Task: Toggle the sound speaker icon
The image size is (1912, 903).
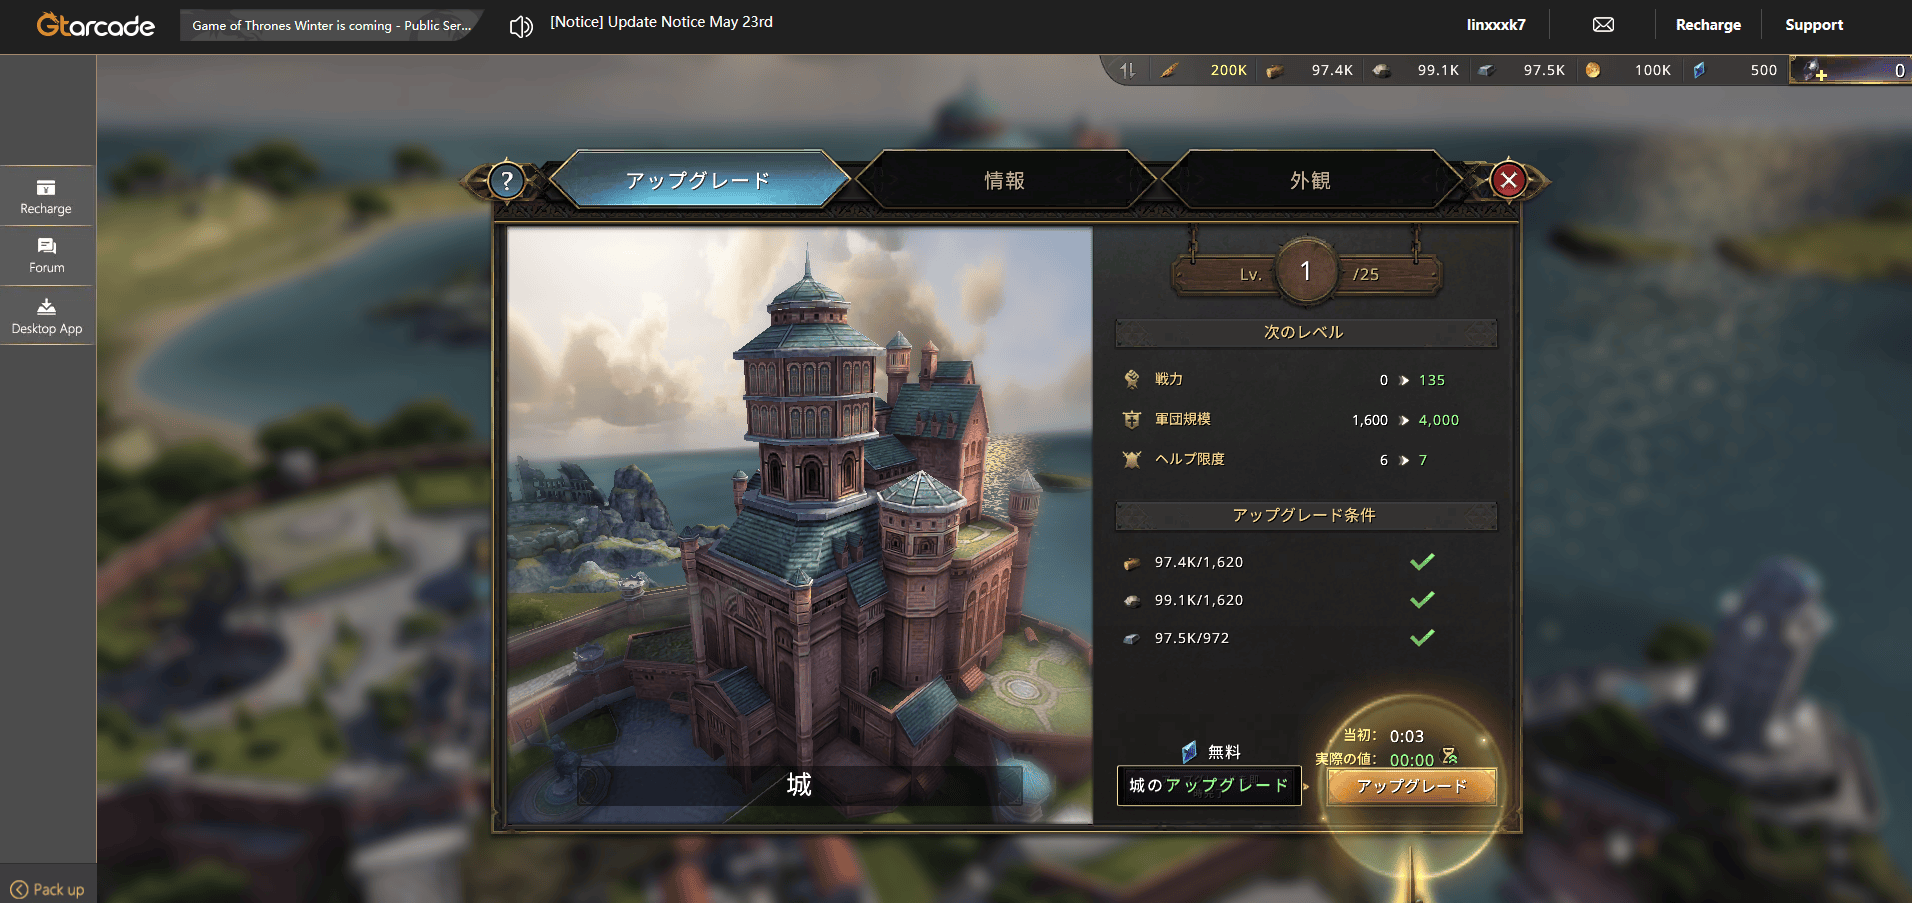Action: tap(521, 26)
